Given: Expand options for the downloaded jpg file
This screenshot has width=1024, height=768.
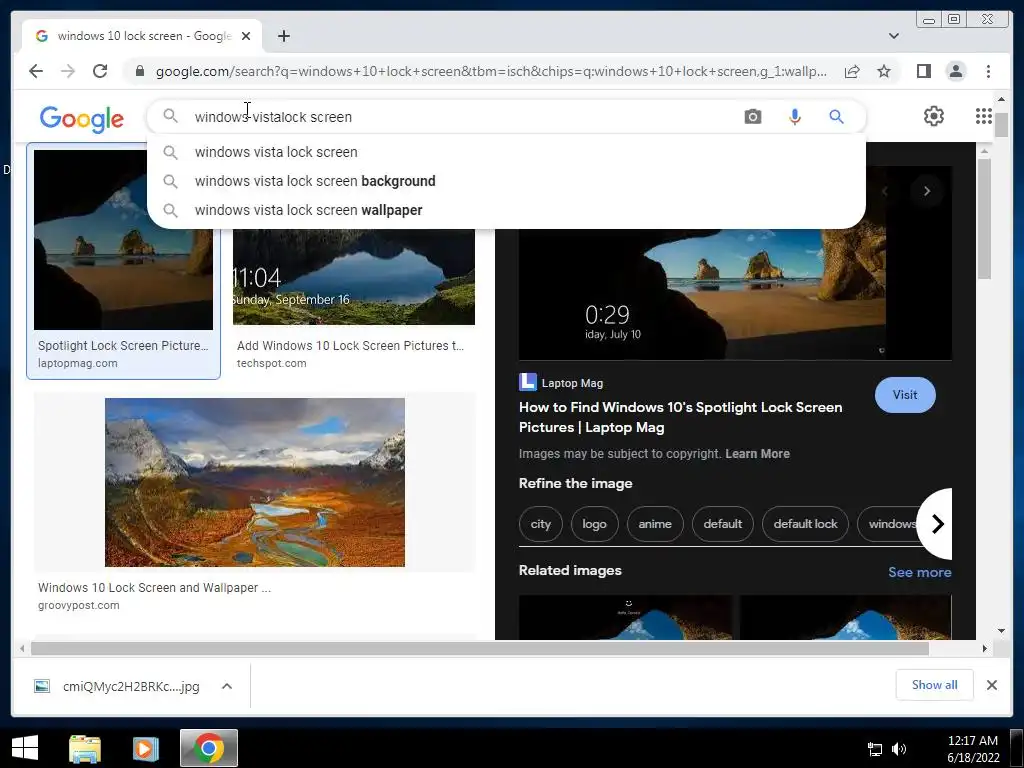Looking at the screenshot, I should 227,686.
